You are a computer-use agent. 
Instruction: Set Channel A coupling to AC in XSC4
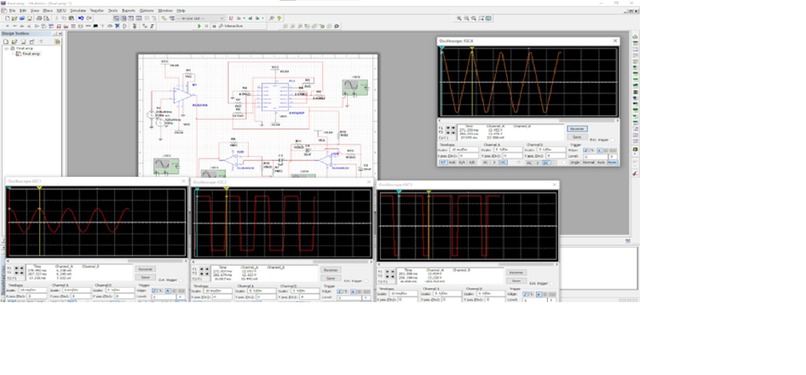click(485, 162)
